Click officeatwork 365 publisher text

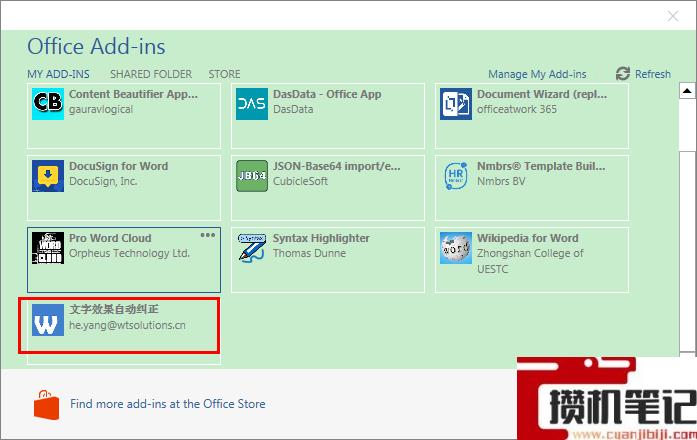tap(517, 109)
